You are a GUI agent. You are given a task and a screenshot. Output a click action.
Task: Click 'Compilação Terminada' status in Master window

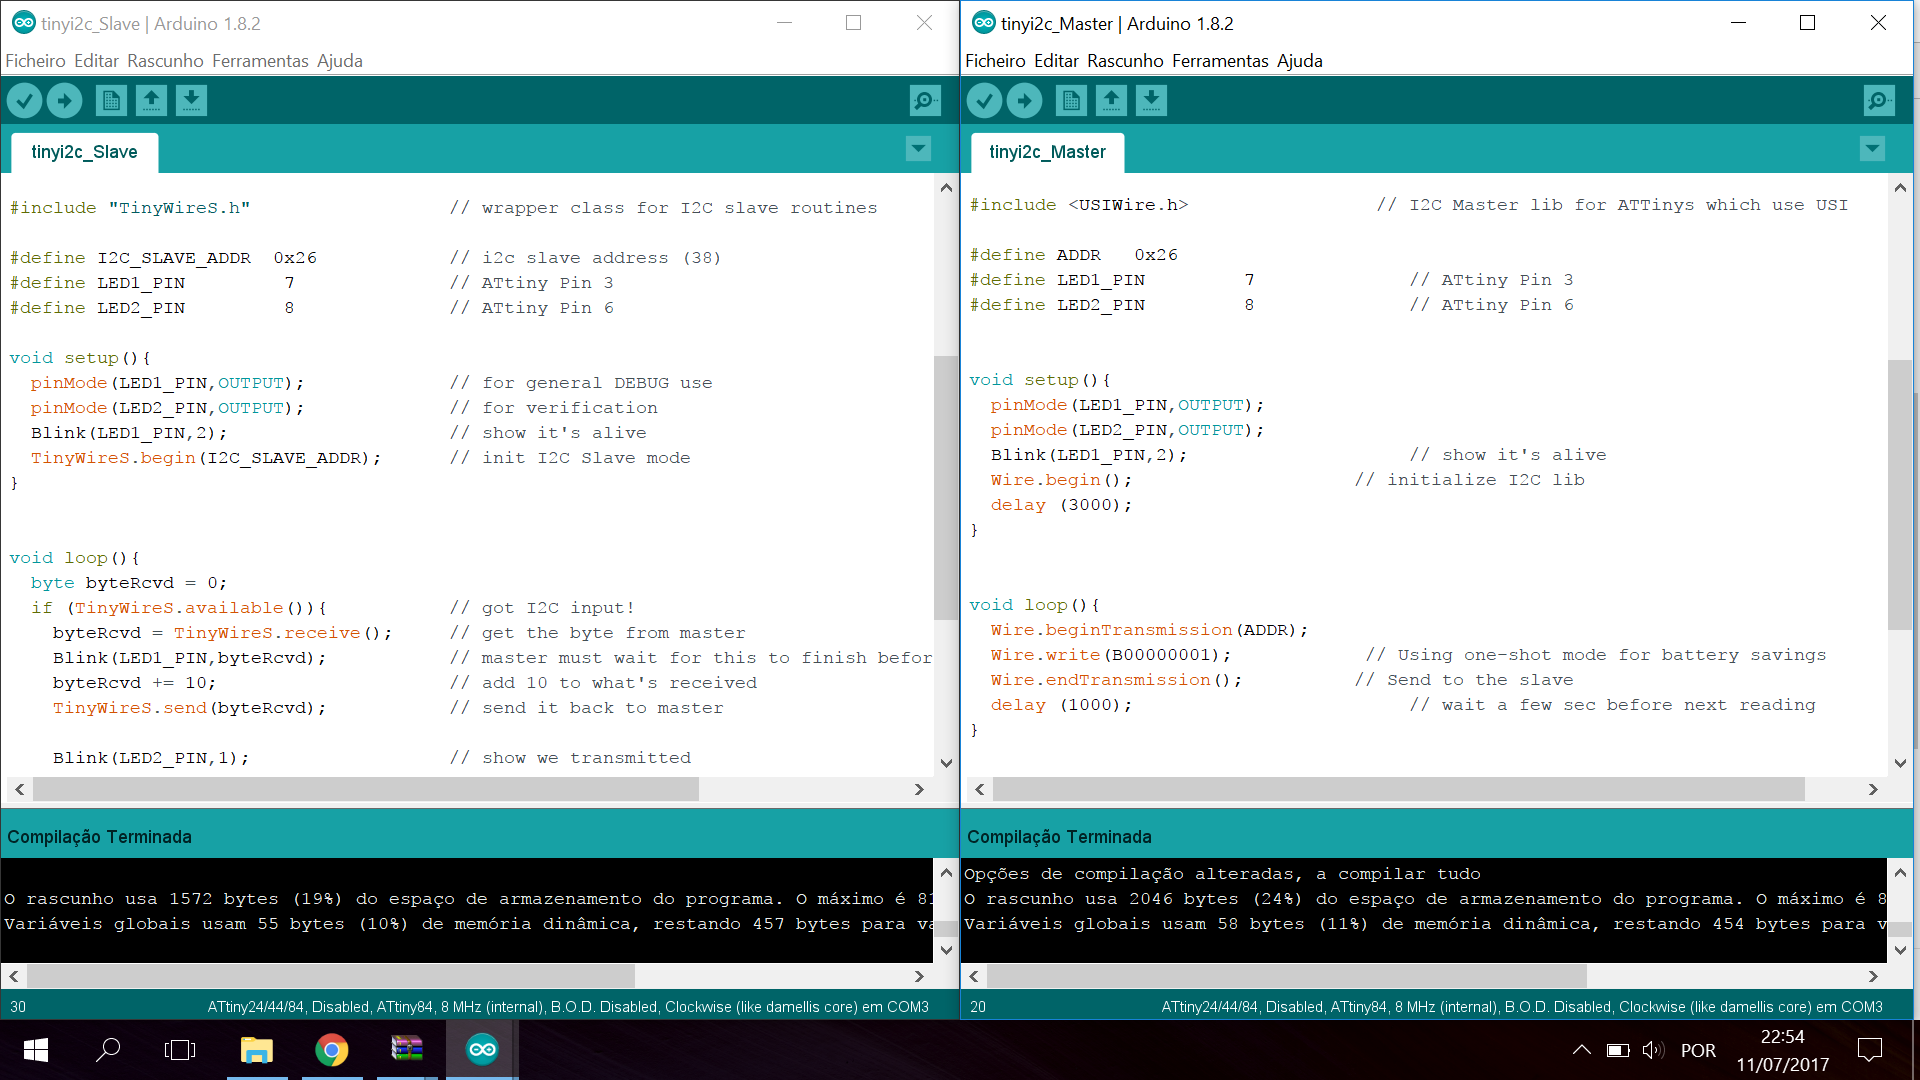[x=1059, y=837]
